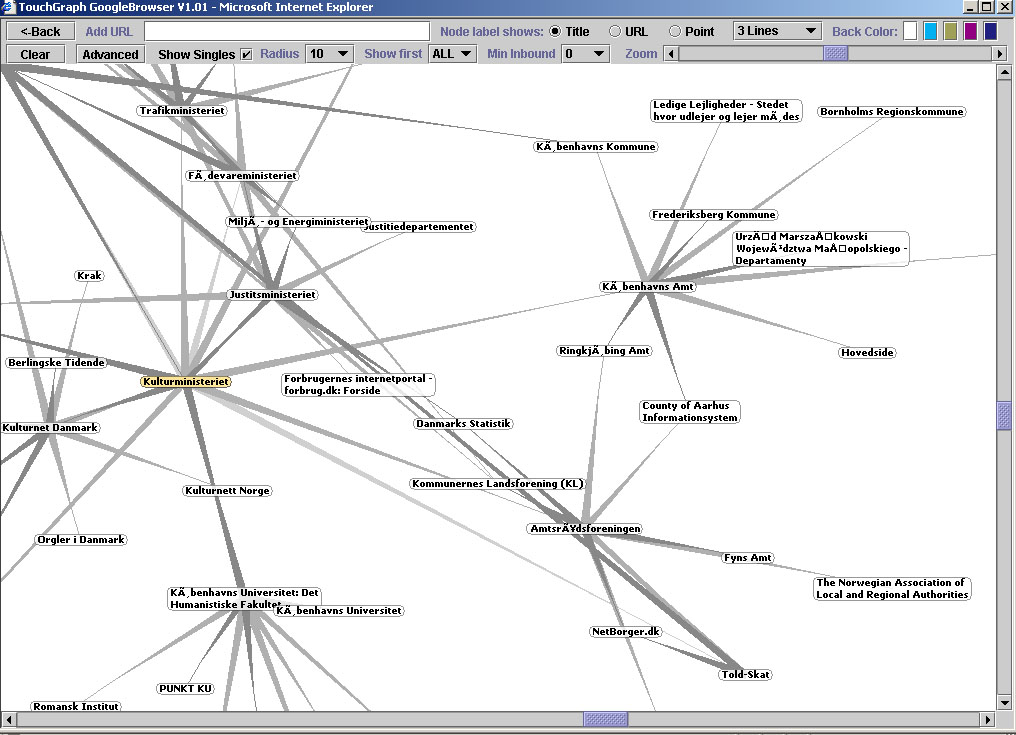Click the Københavns Universitet node
Viewport: 1016px width, 735px height.
pyautogui.click(x=339, y=611)
